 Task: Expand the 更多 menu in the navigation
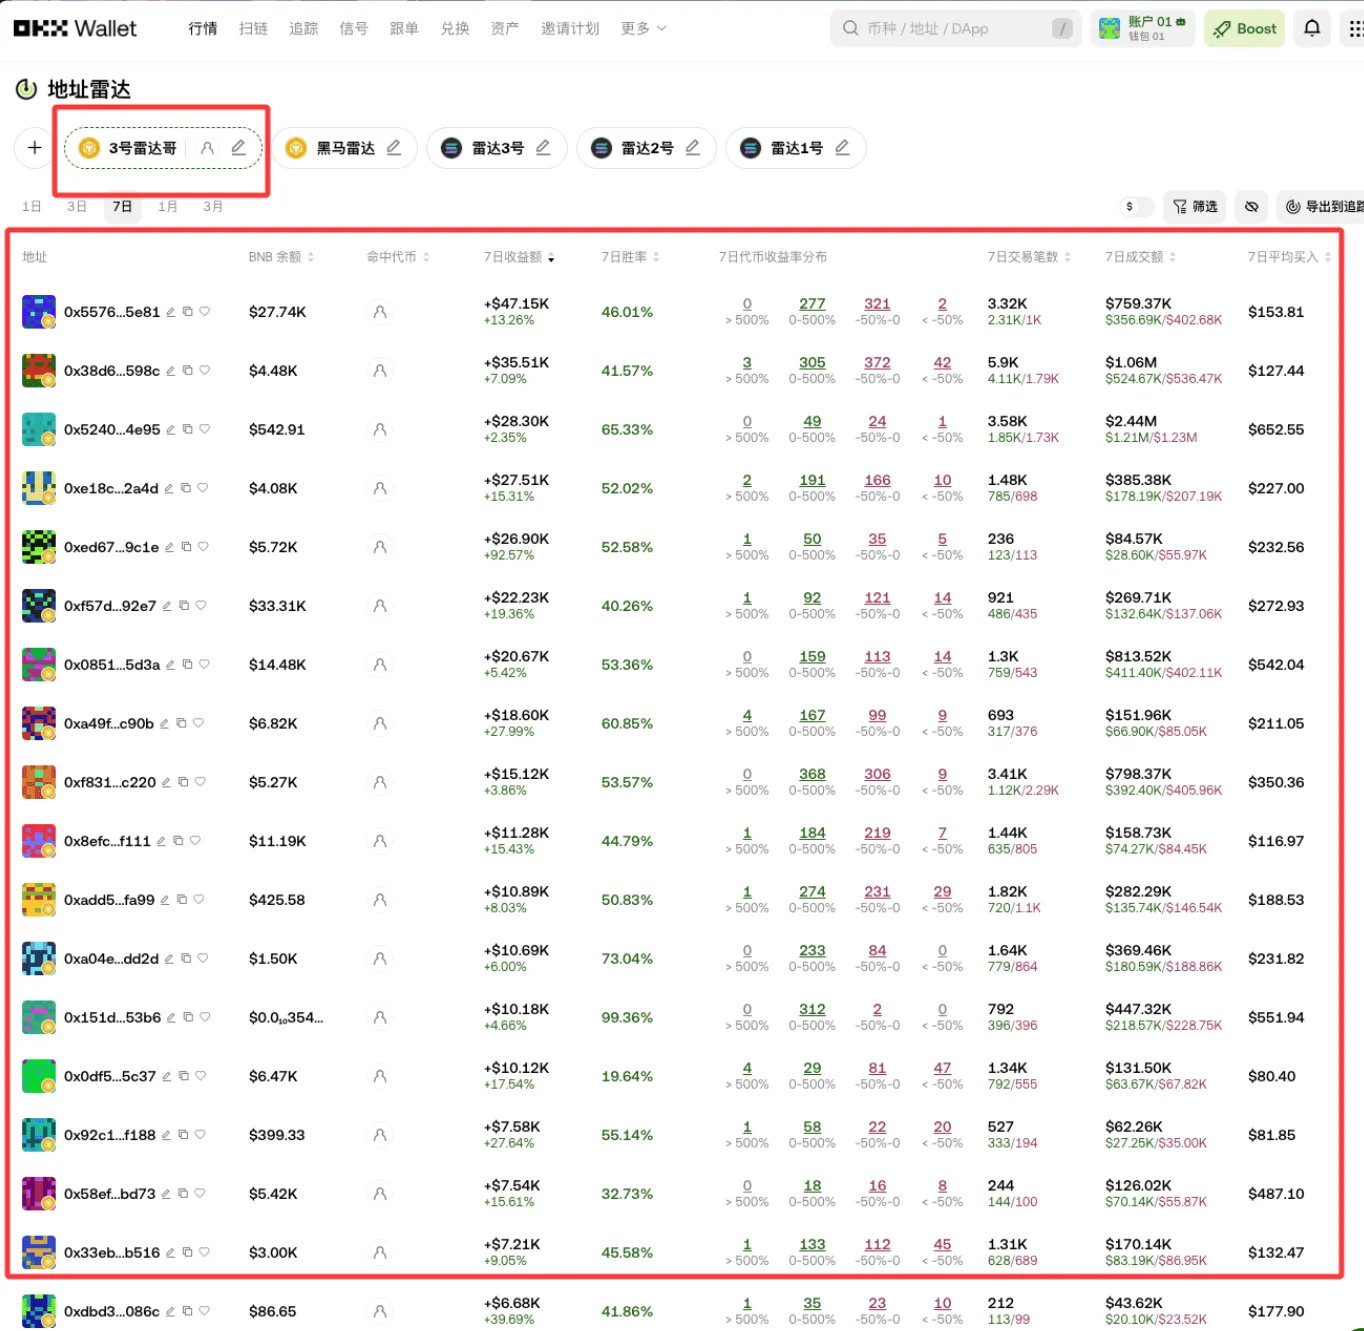(x=643, y=28)
